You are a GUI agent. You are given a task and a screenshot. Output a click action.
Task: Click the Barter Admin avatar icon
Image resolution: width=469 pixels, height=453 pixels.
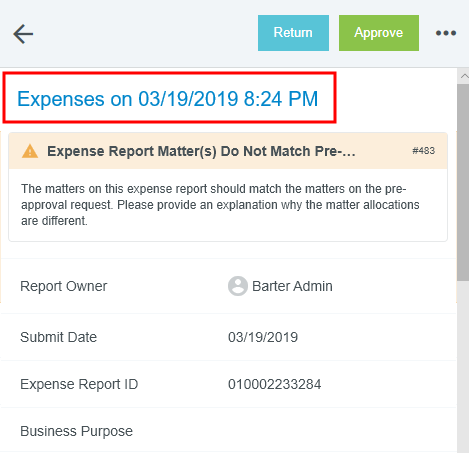[238, 286]
